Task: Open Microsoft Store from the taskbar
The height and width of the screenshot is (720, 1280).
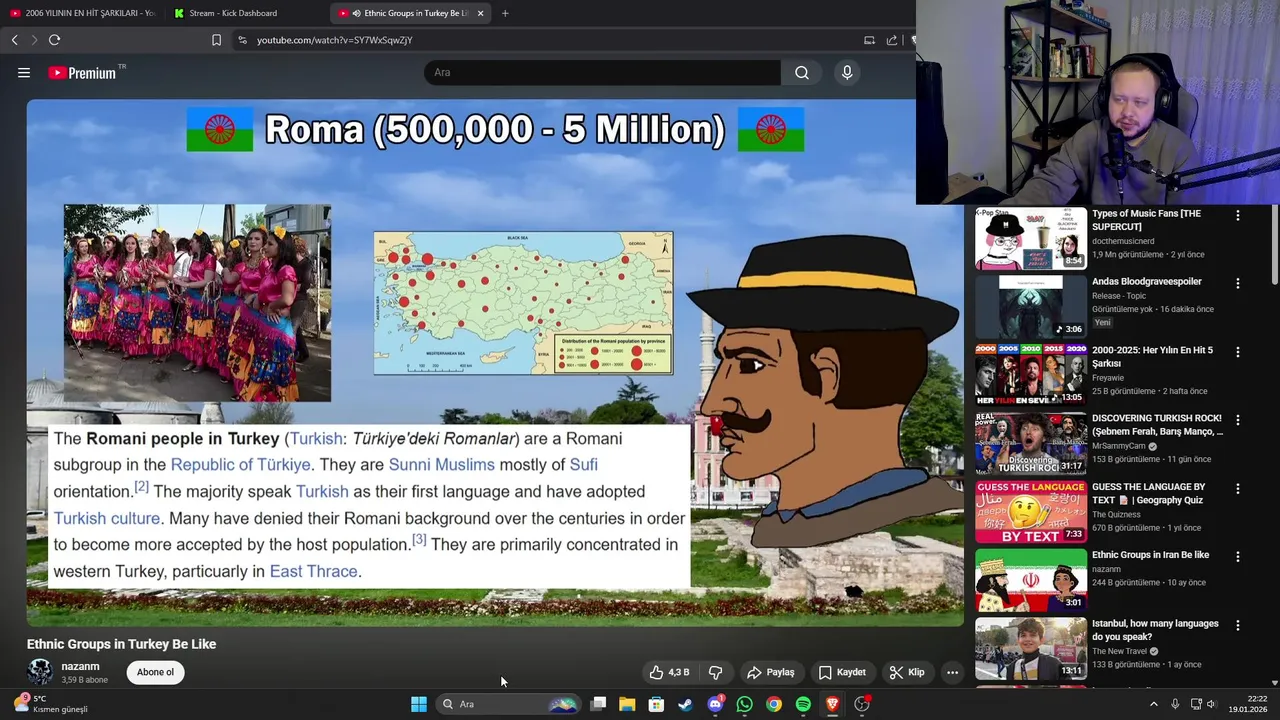Action: [656, 704]
